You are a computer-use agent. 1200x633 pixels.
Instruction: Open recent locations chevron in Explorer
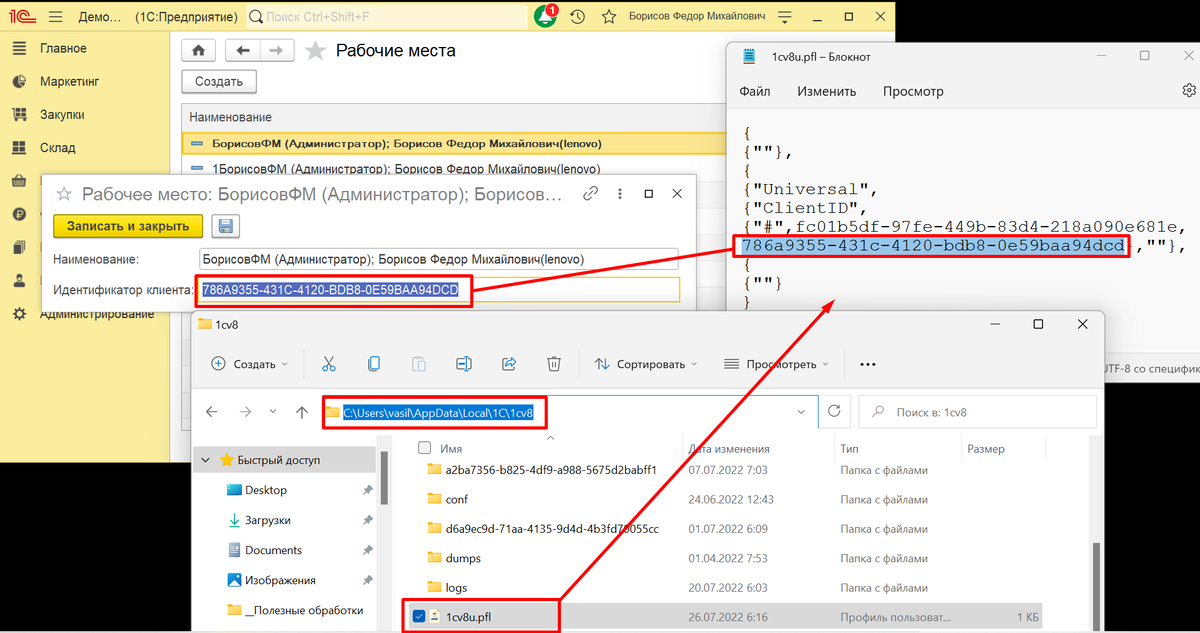pyautogui.click(x=274, y=412)
